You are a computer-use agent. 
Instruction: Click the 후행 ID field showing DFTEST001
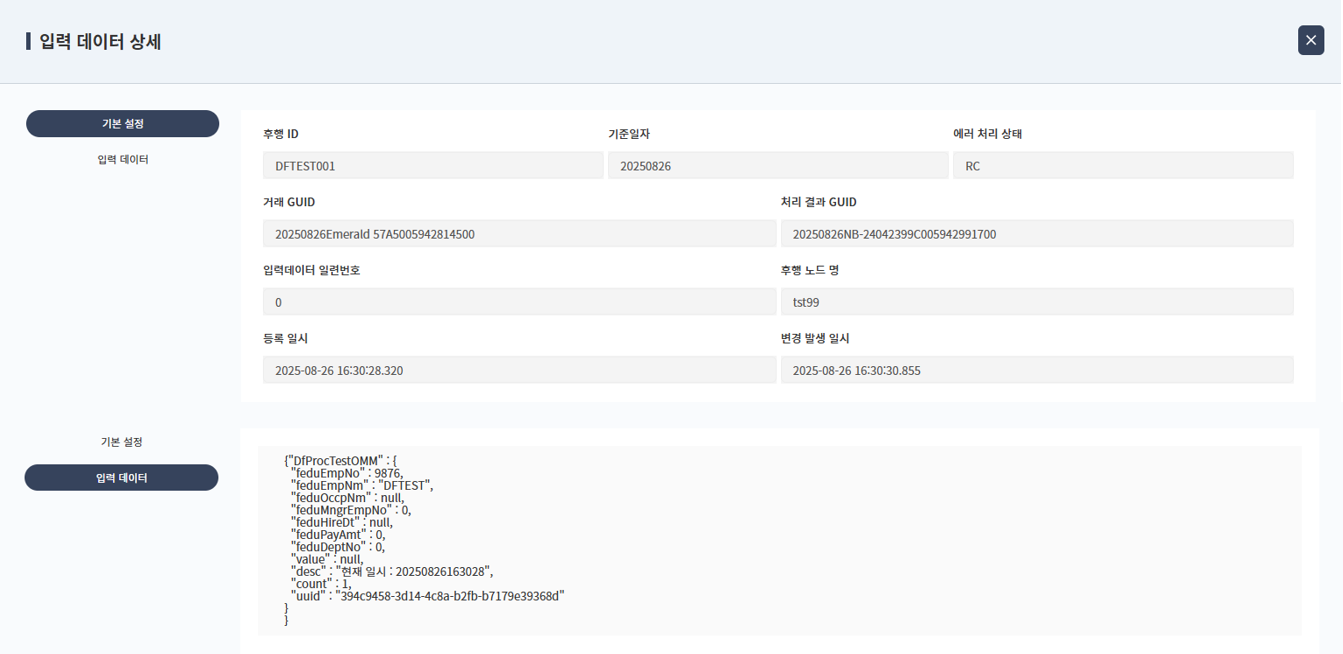point(432,166)
